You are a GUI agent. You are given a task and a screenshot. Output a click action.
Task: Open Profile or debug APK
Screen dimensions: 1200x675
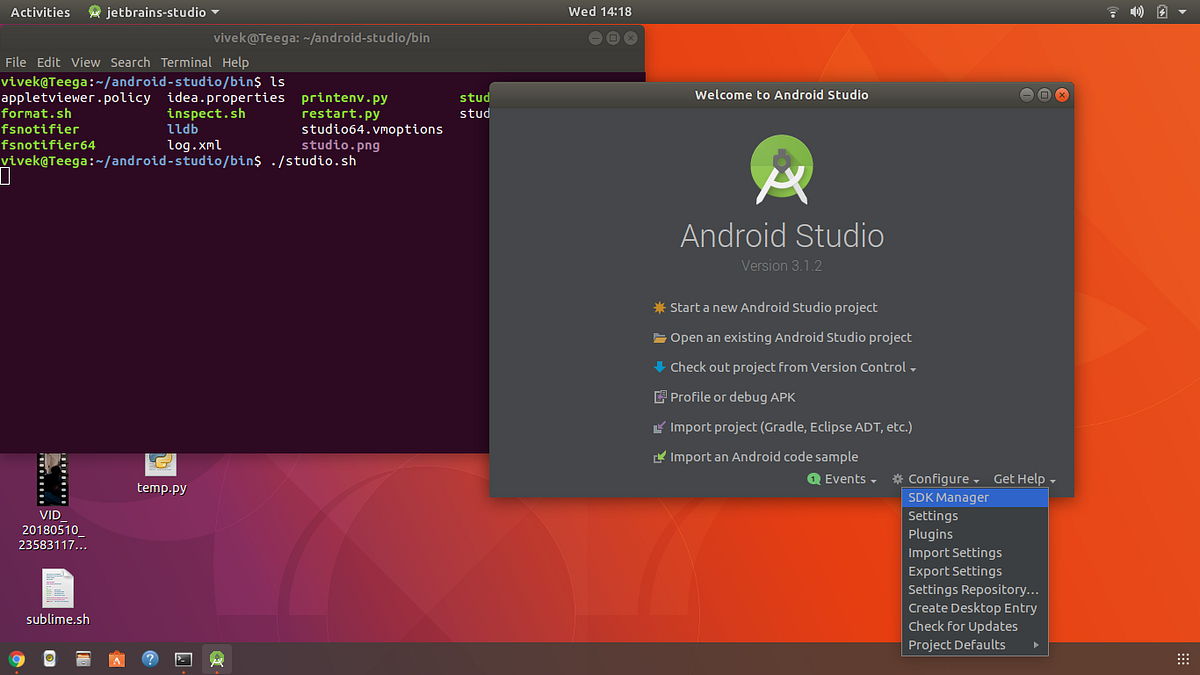point(732,397)
